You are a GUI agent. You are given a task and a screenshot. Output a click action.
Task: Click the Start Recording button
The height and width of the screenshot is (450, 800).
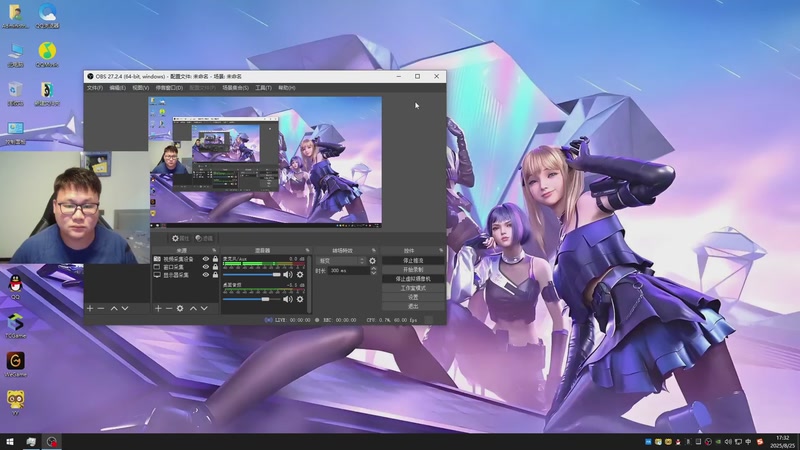click(413, 270)
